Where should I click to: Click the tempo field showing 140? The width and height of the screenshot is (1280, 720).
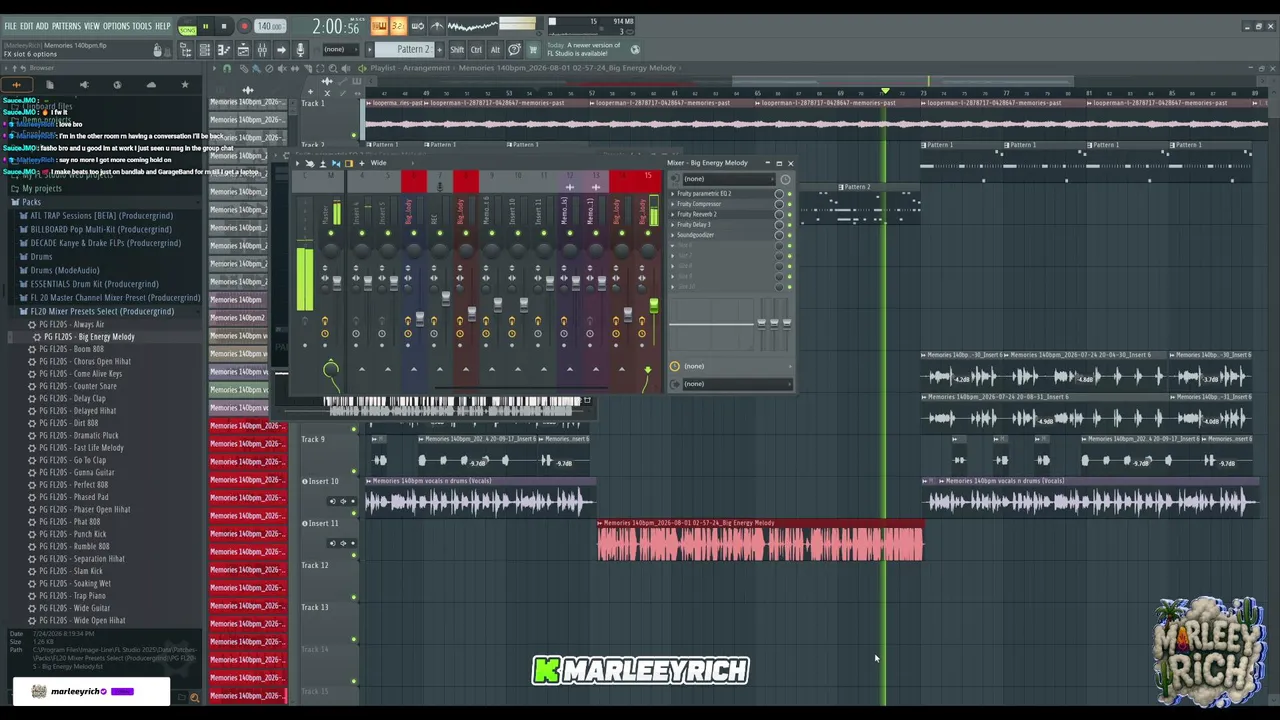(x=268, y=26)
